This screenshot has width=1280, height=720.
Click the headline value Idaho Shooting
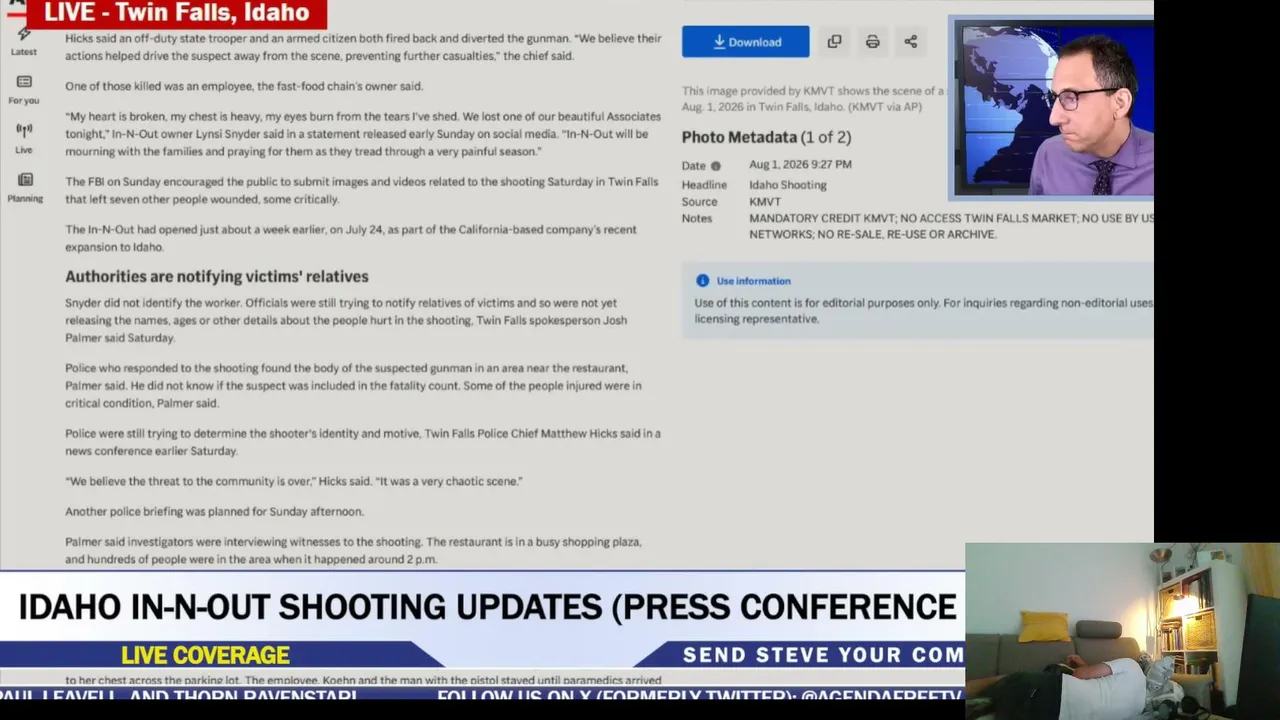788,185
